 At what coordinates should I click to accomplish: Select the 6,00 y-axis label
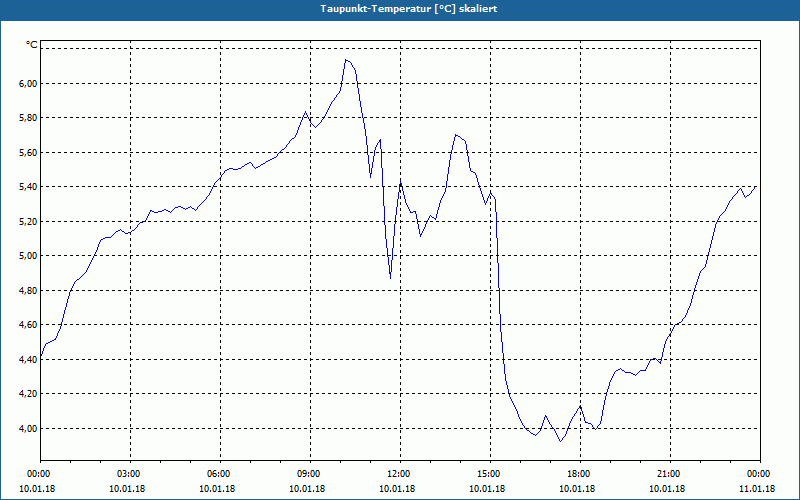pos(28,83)
